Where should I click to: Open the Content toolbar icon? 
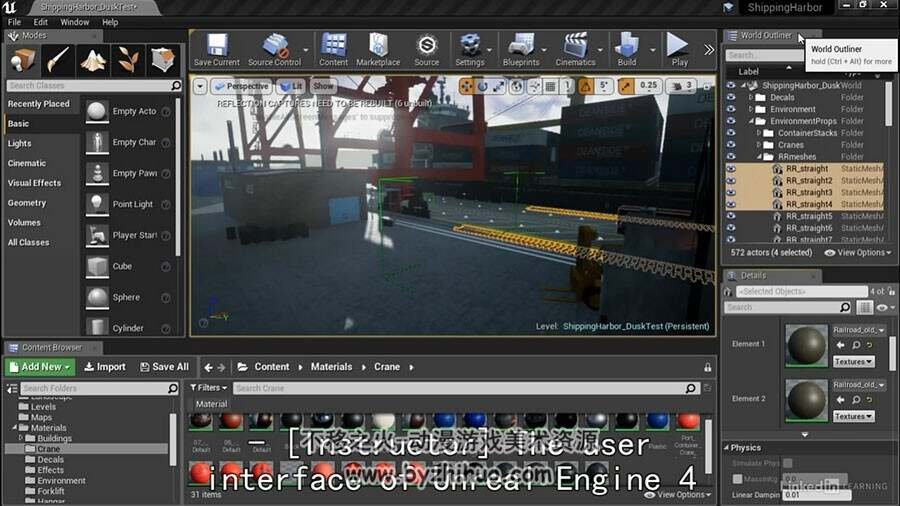point(333,50)
